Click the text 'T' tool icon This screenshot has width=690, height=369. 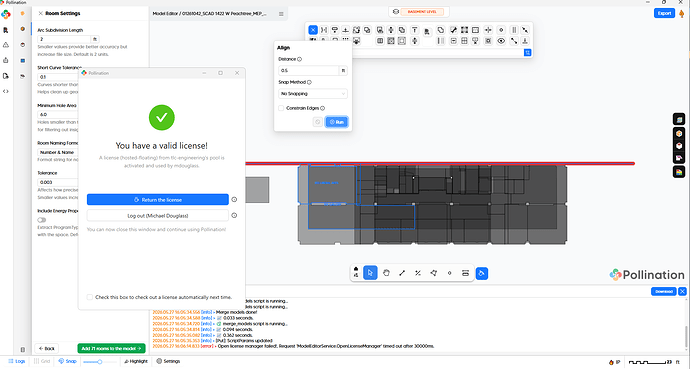coord(415,30)
